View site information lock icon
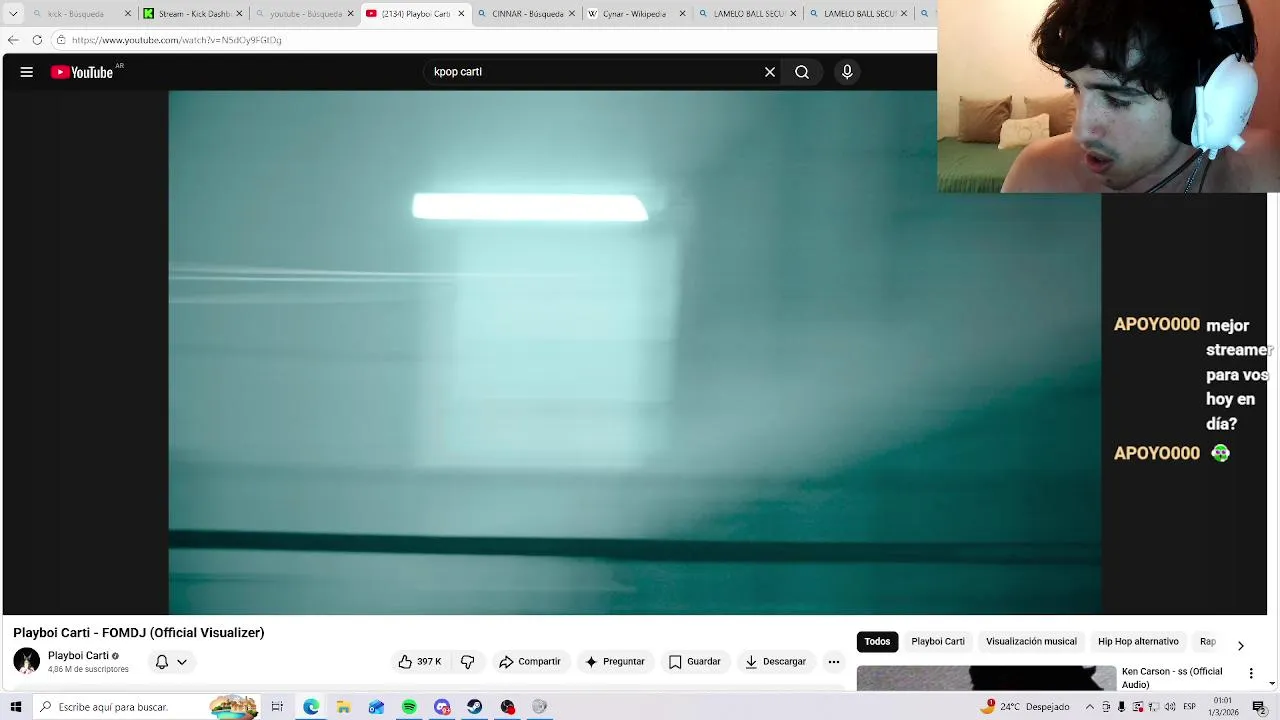This screenshot has height=720, width=1280. click(61, 40)
